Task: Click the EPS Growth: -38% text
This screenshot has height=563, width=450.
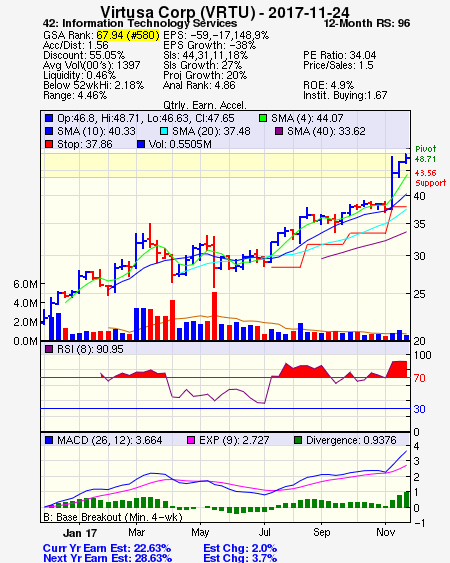Action: click(209, 45)
